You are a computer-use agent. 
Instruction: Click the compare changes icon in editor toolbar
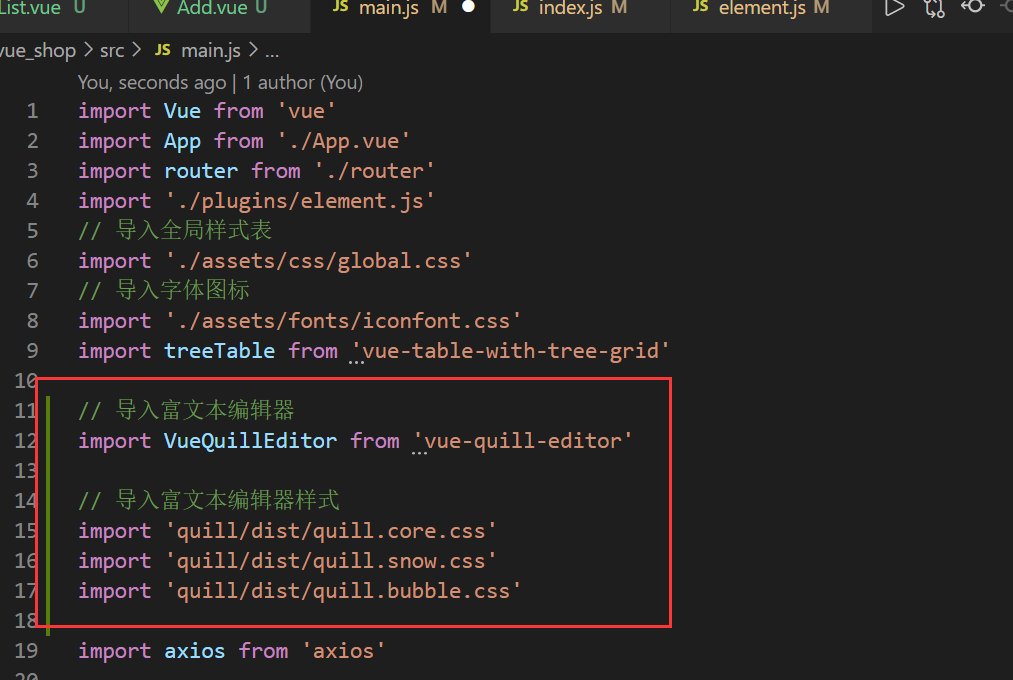934,8
